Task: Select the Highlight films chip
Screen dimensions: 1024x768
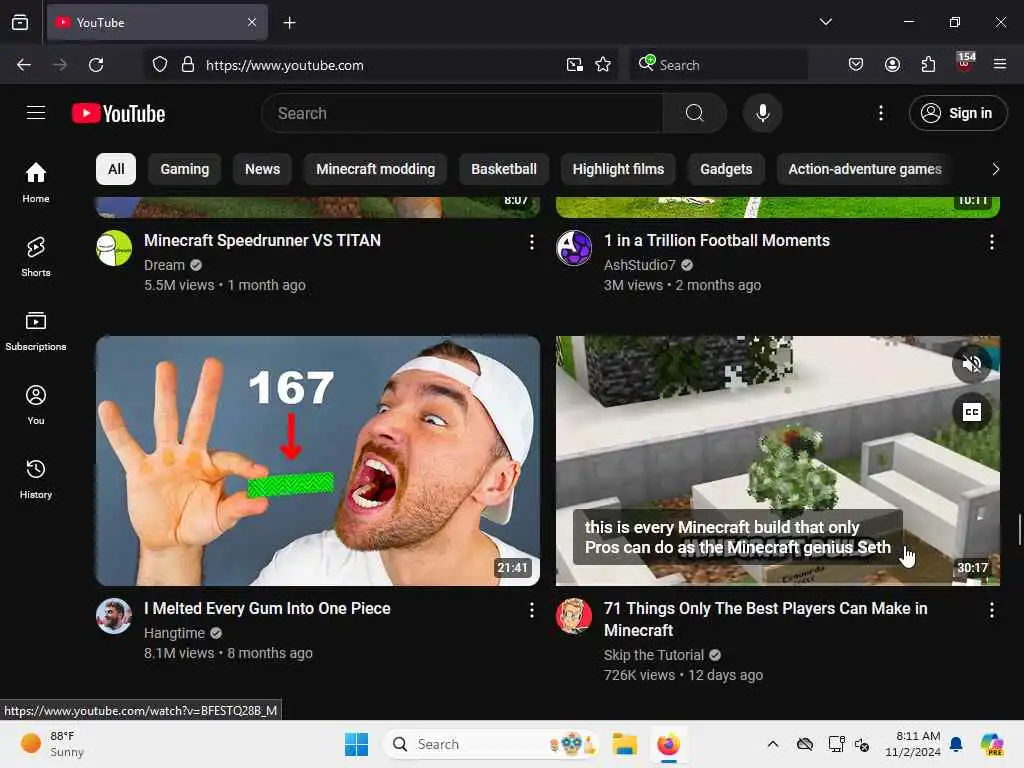Action: pyautogui.click(x=618, y=169)
